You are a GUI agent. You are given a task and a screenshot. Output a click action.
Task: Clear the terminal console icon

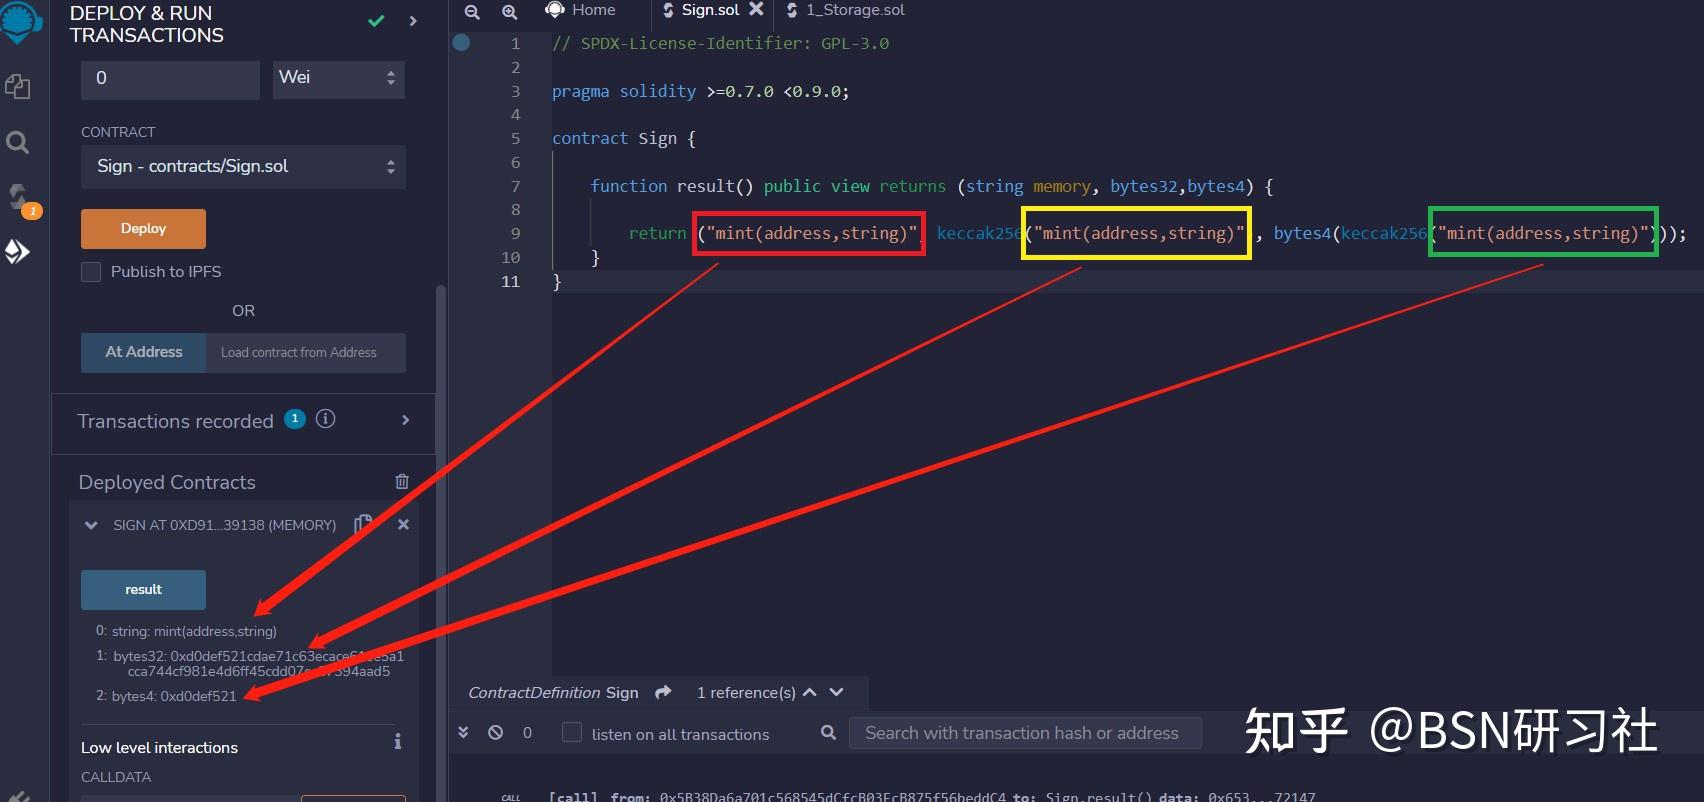click(495, 733)
